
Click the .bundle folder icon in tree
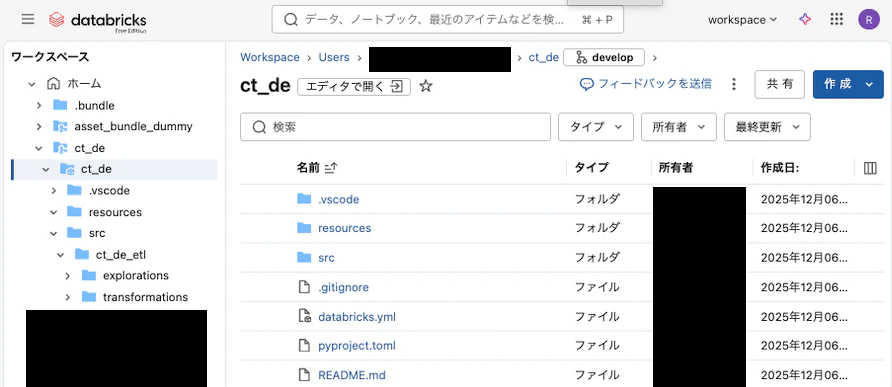60,105
